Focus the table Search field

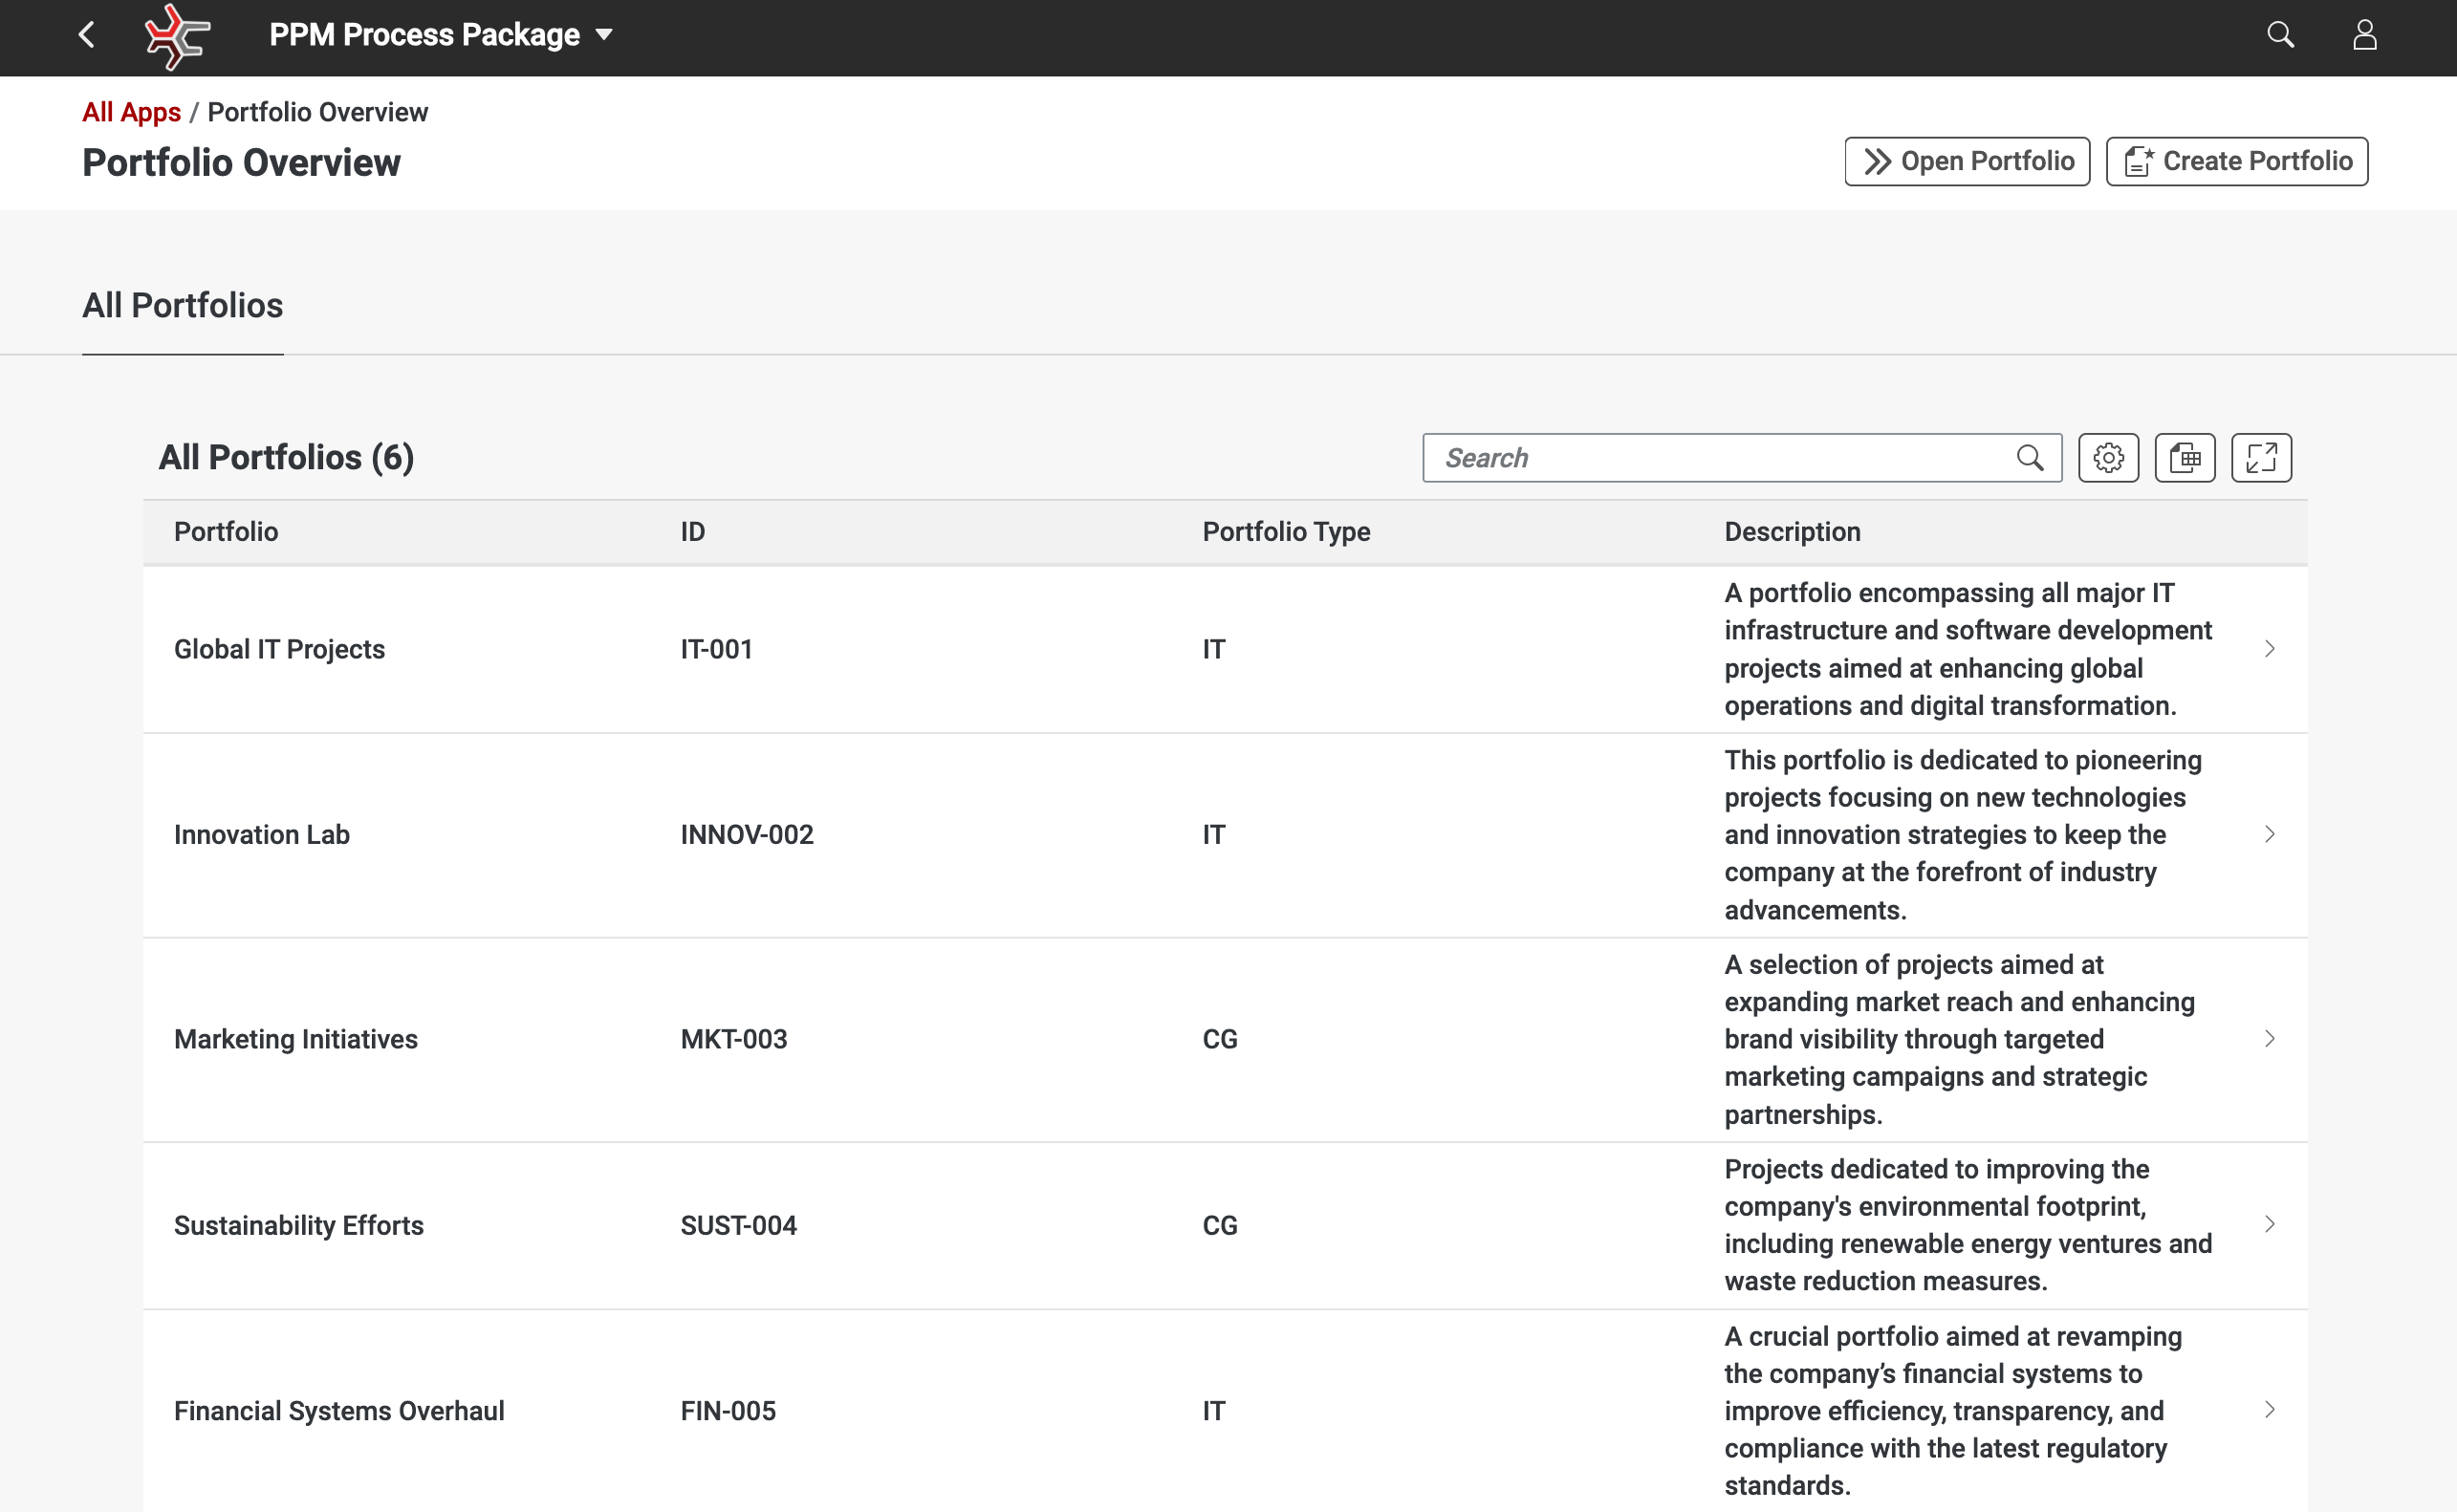coord(1720,458)
